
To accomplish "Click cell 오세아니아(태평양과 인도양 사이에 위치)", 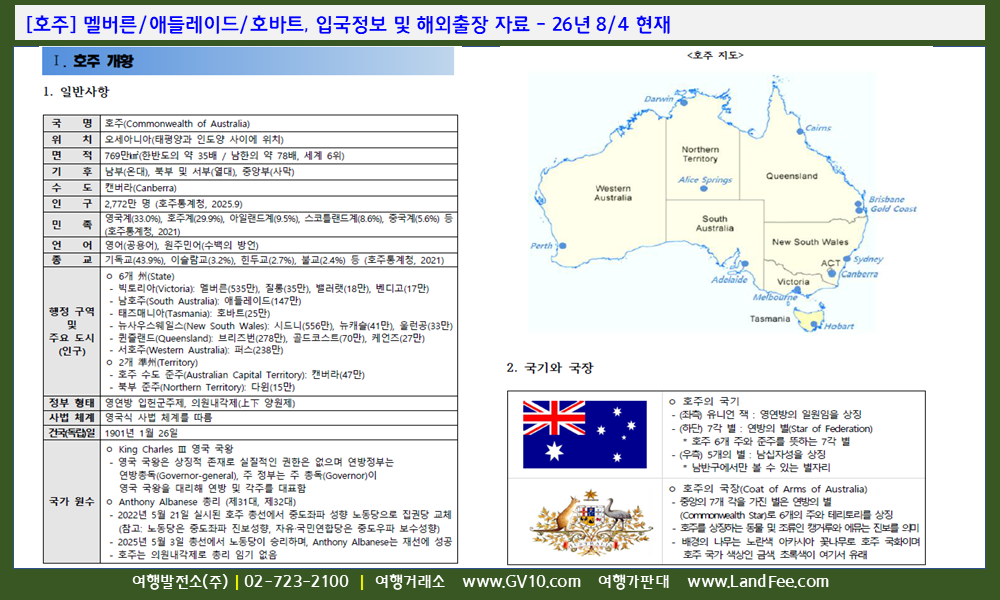I will pyautogui.click(x=279, y=140).
